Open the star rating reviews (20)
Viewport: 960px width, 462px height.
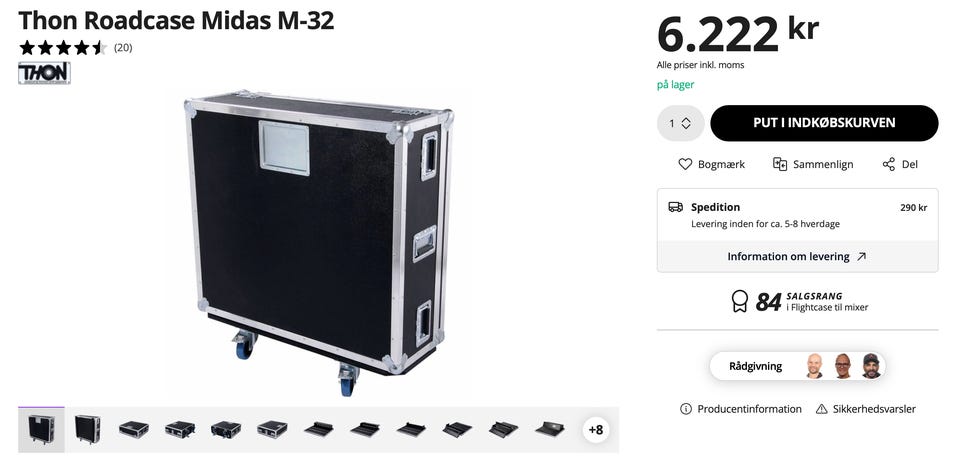75,48
